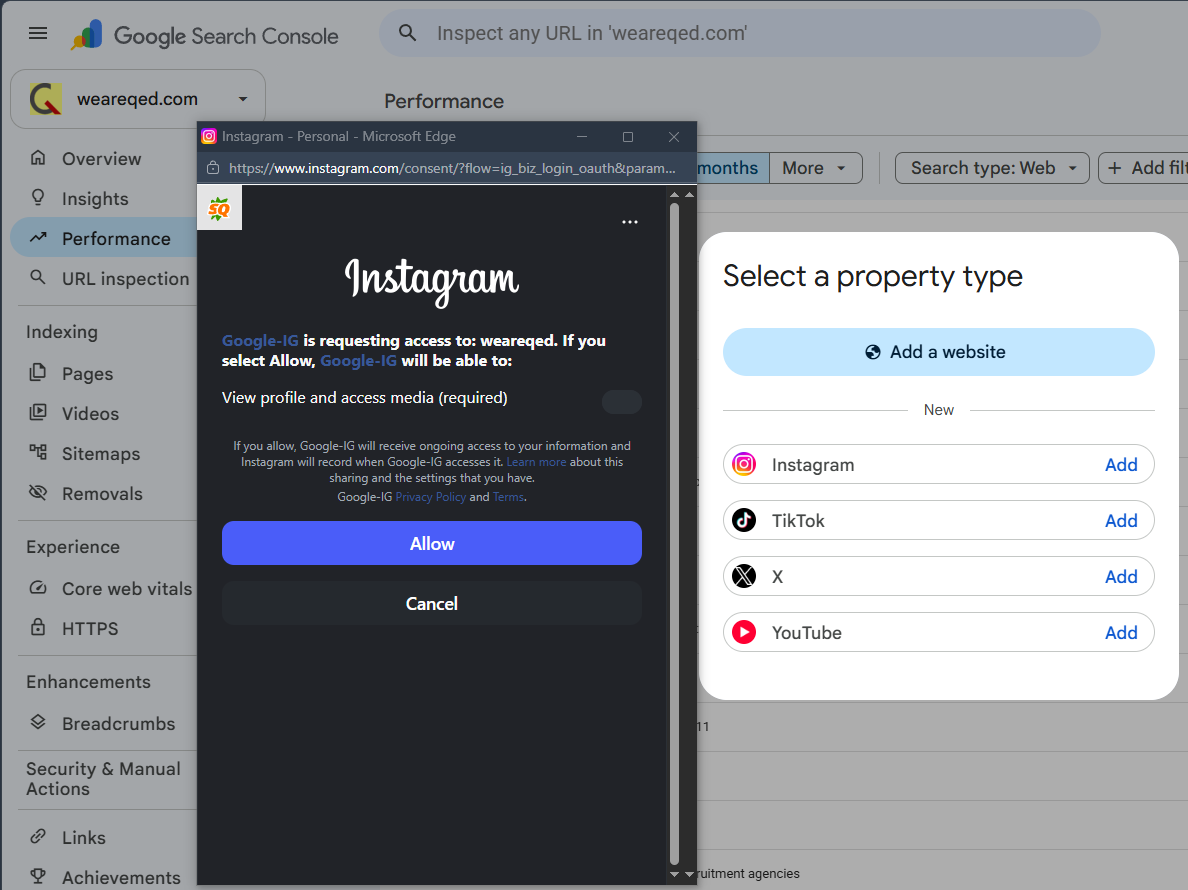1188x890 pixels.
Task: Click the Instagram logo in property list
Action: coord(744,464)
